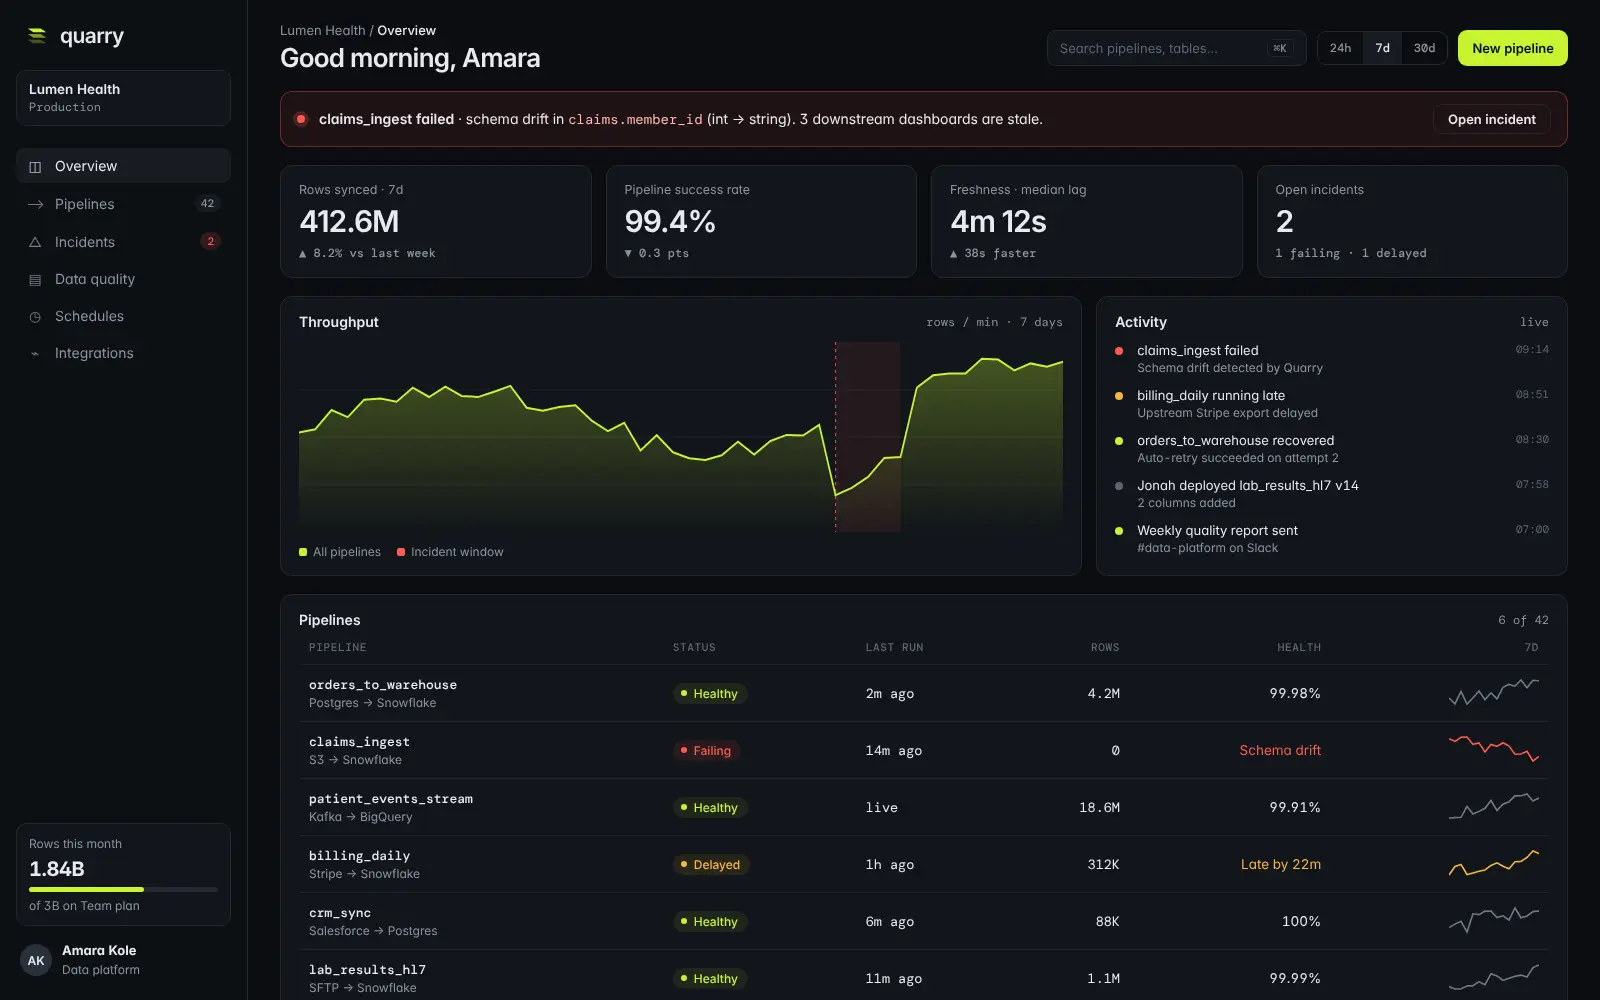Click the Integrations icon in sidebar
The width and height of the screenshot is (1600, 1000).
(35, 354)
